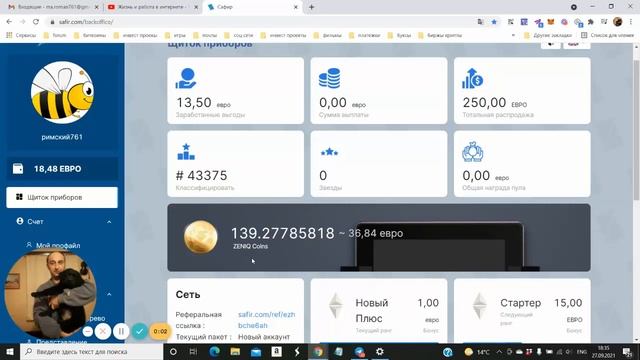The height and width of the screenshot is (360, 640).
Task: Click the recorder minimize minus button
Action: click(87, 331)
